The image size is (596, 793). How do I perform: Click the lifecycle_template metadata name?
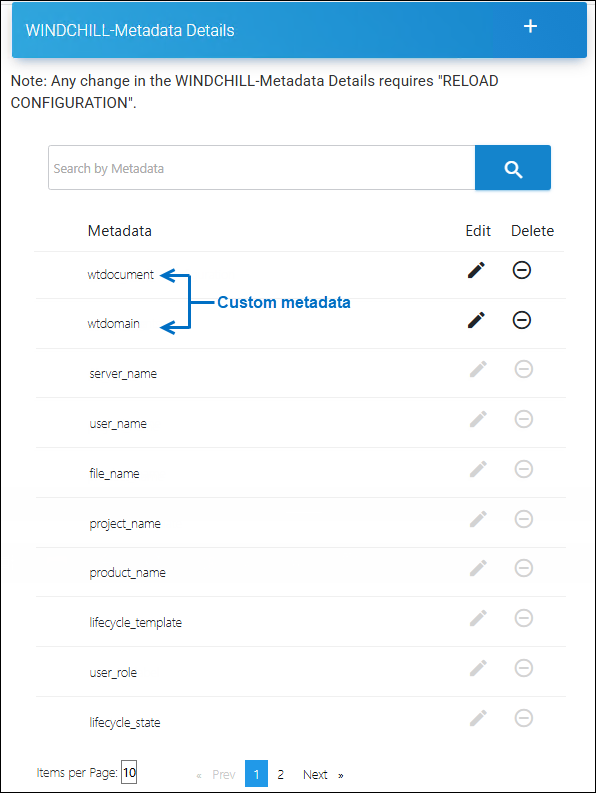point(136,623)
